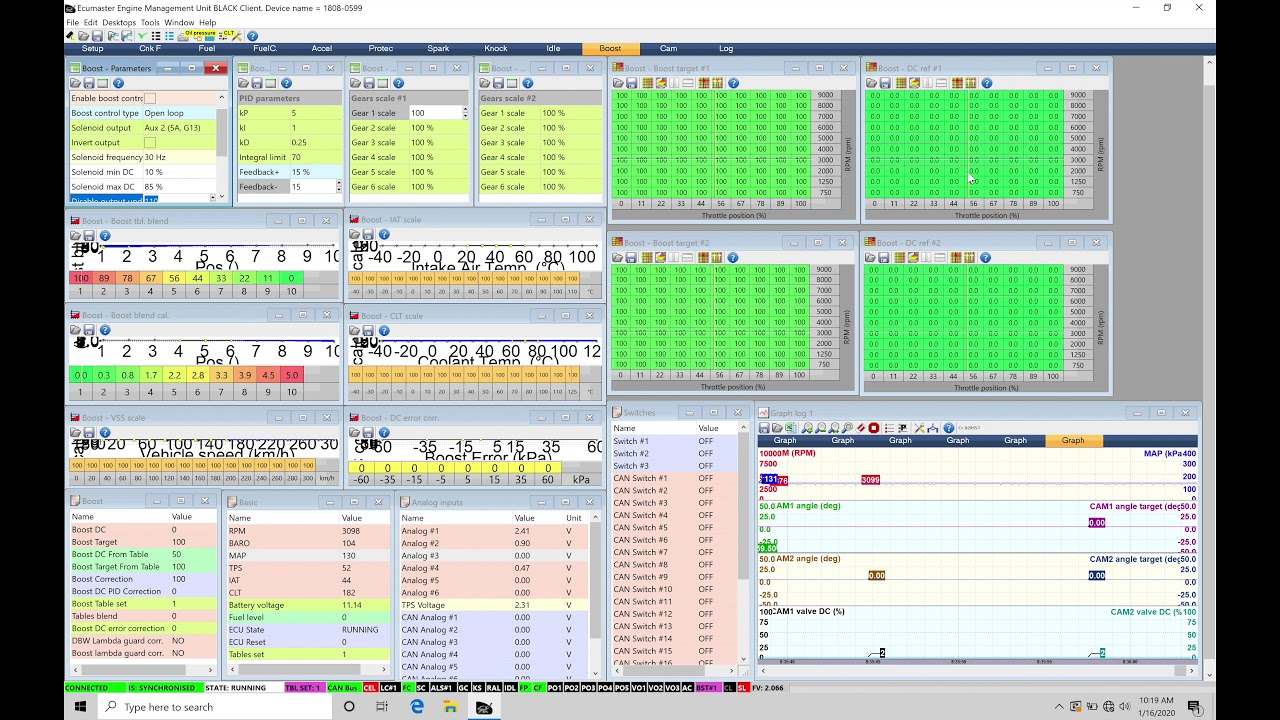Select kP value 5 in PID parameters
Viewport: 1280px width, 720px height.
pos(314,113)
